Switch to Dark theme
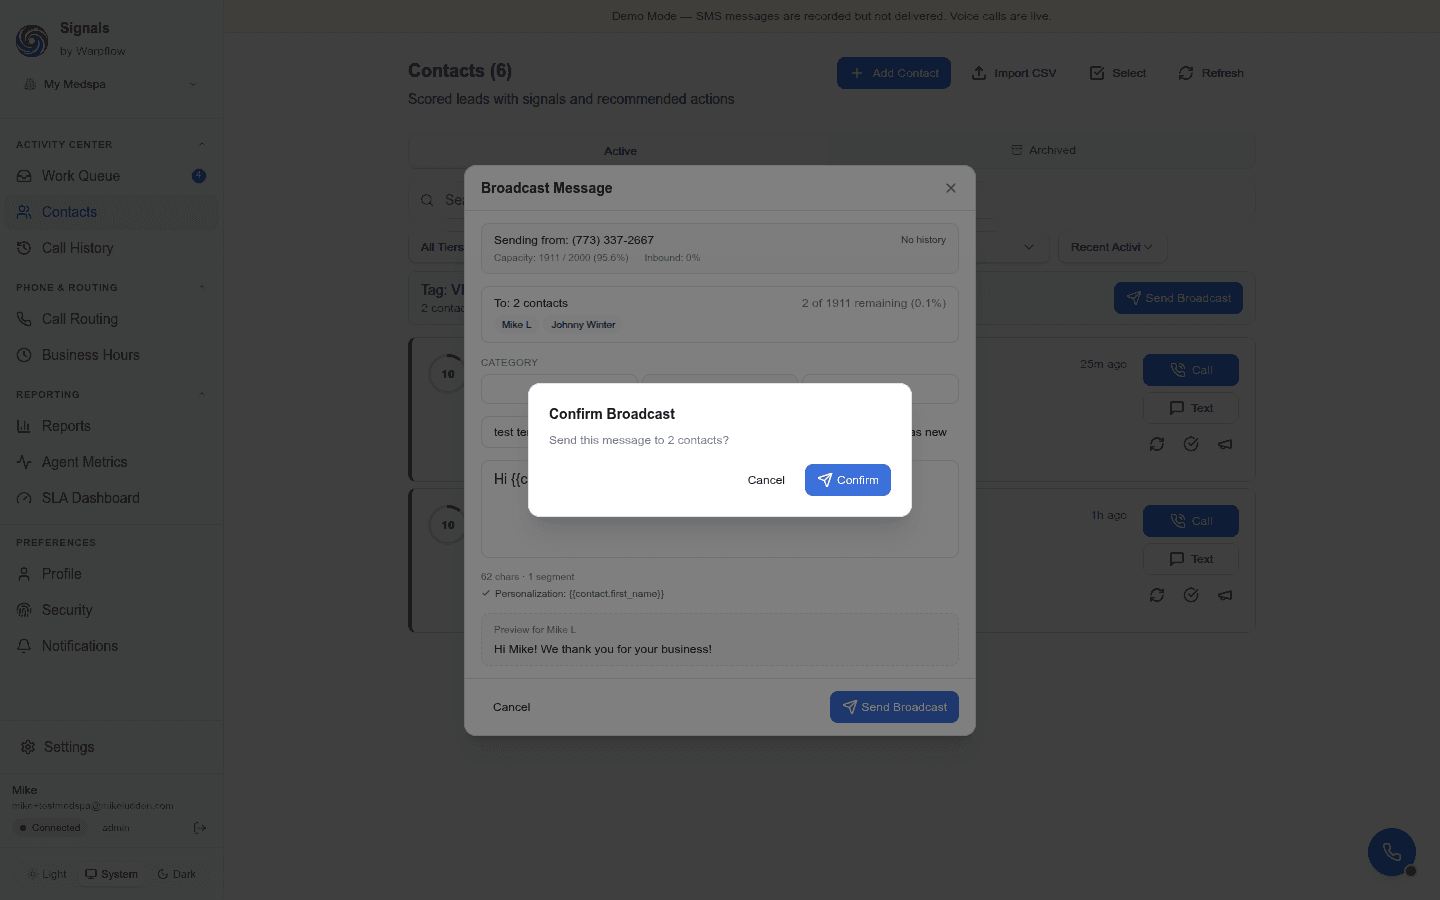 point(177,873)
